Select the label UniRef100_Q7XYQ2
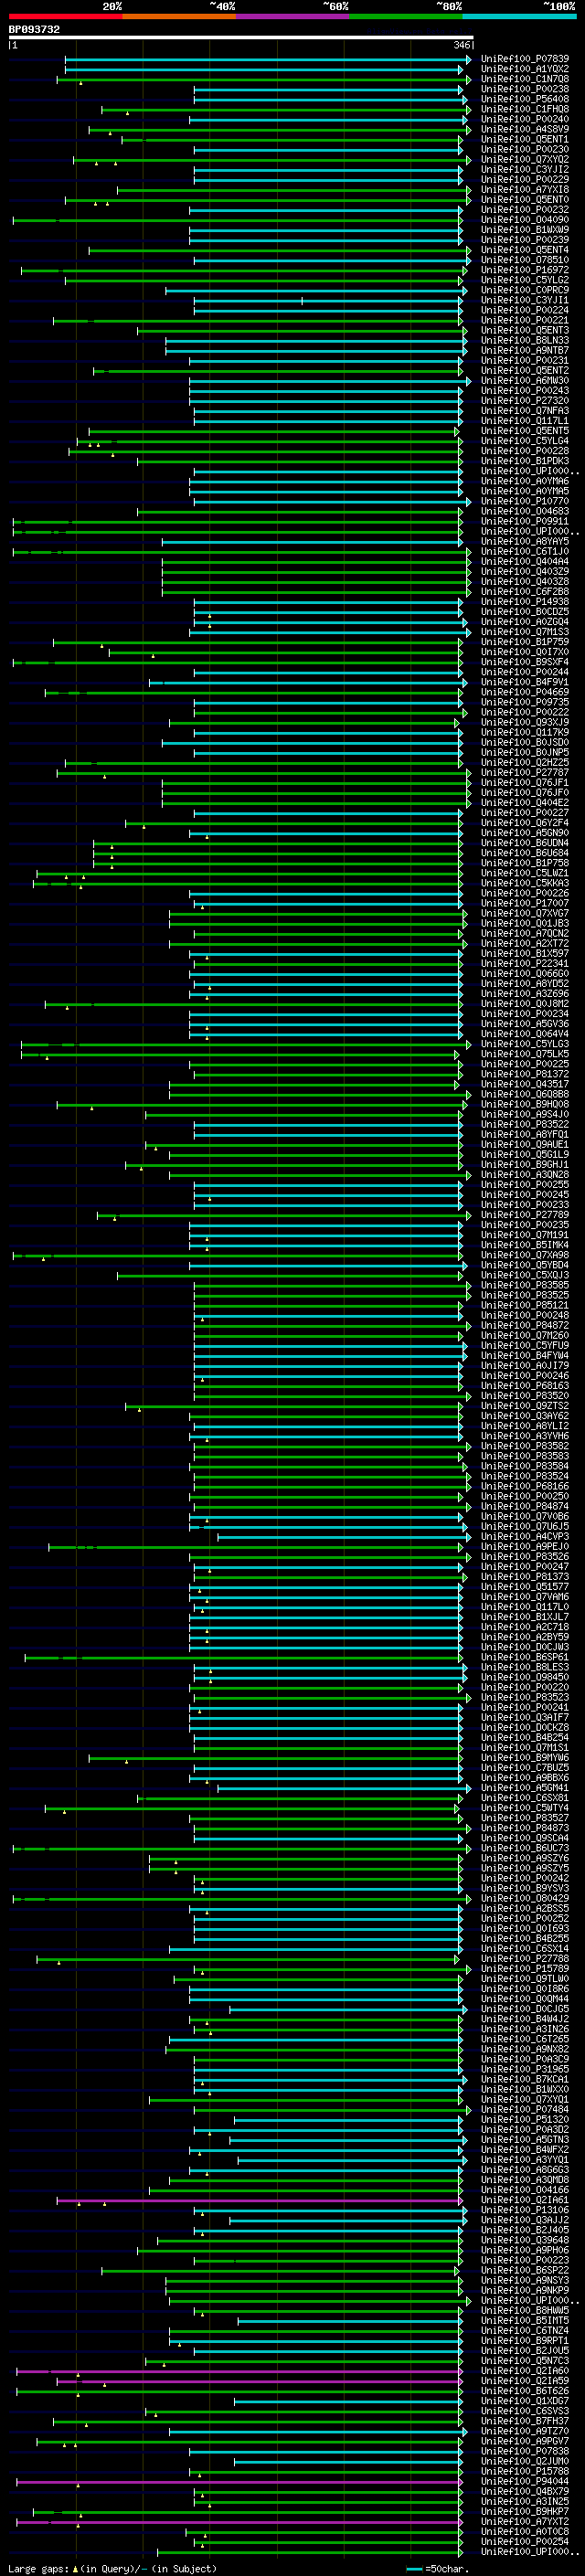 (525, 160)
